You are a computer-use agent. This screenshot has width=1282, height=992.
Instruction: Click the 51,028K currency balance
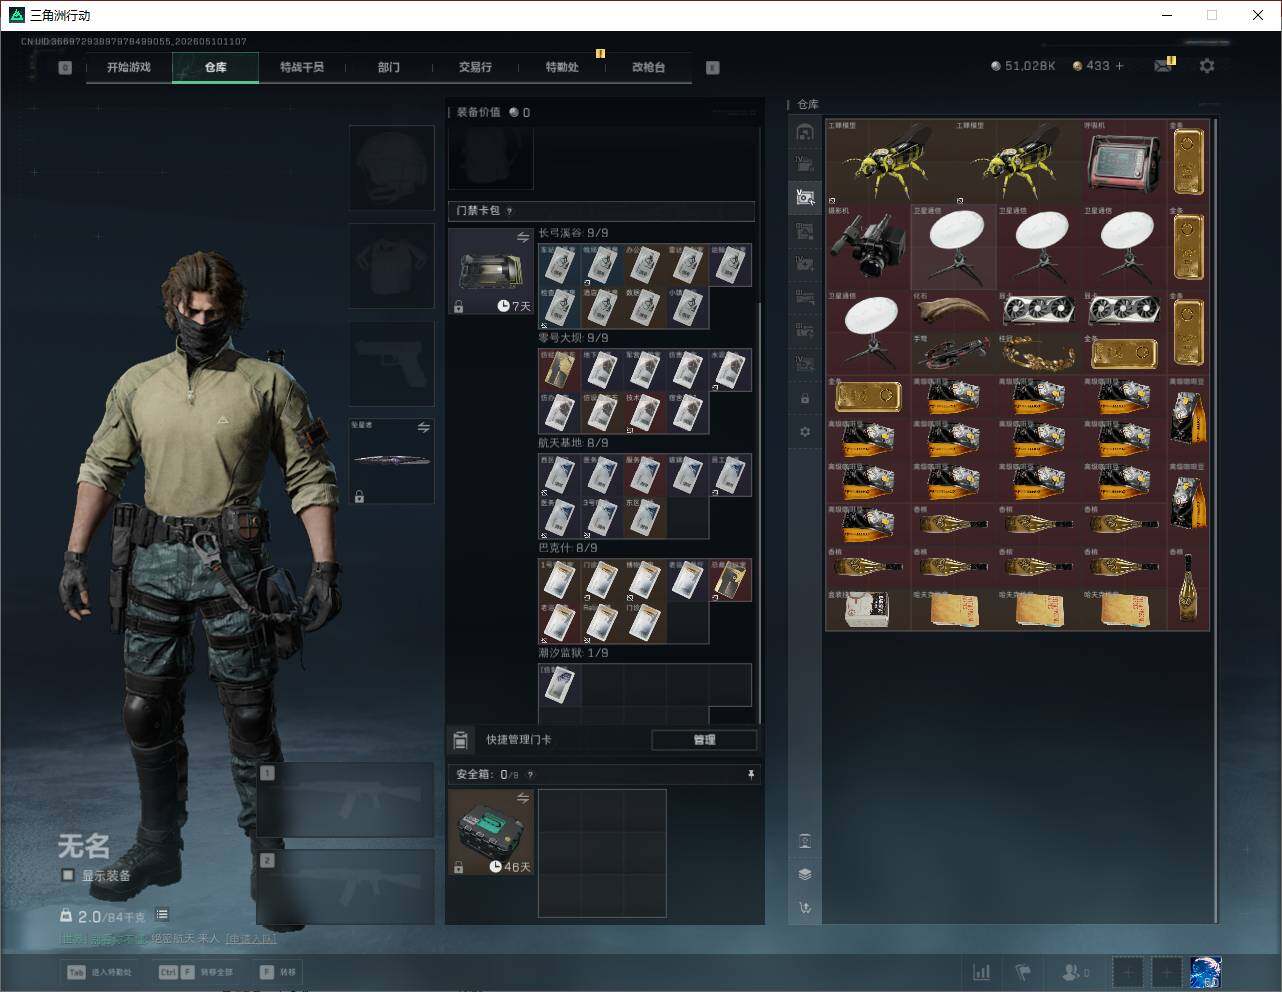click(1023, 66)
